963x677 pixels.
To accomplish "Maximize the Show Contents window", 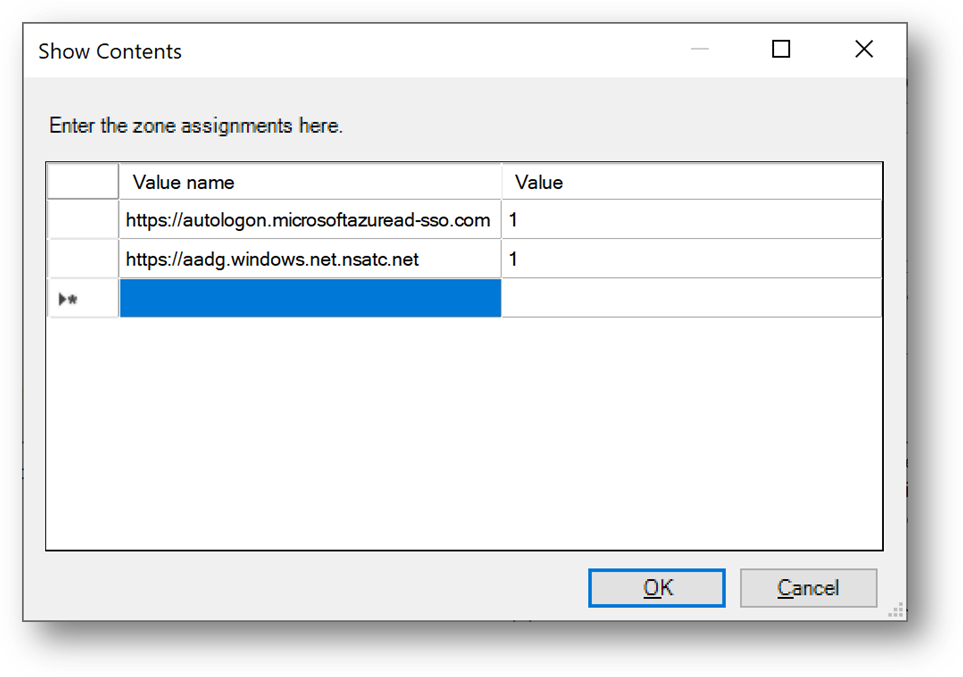I will coord(781,50).
